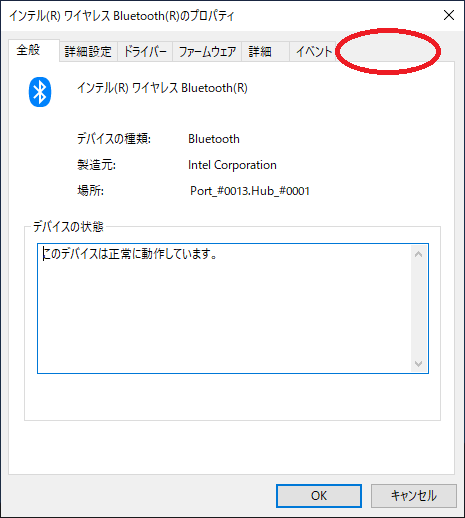Click the Bluetooth device type value
465x518 pixels.
(x=214, y=139)
